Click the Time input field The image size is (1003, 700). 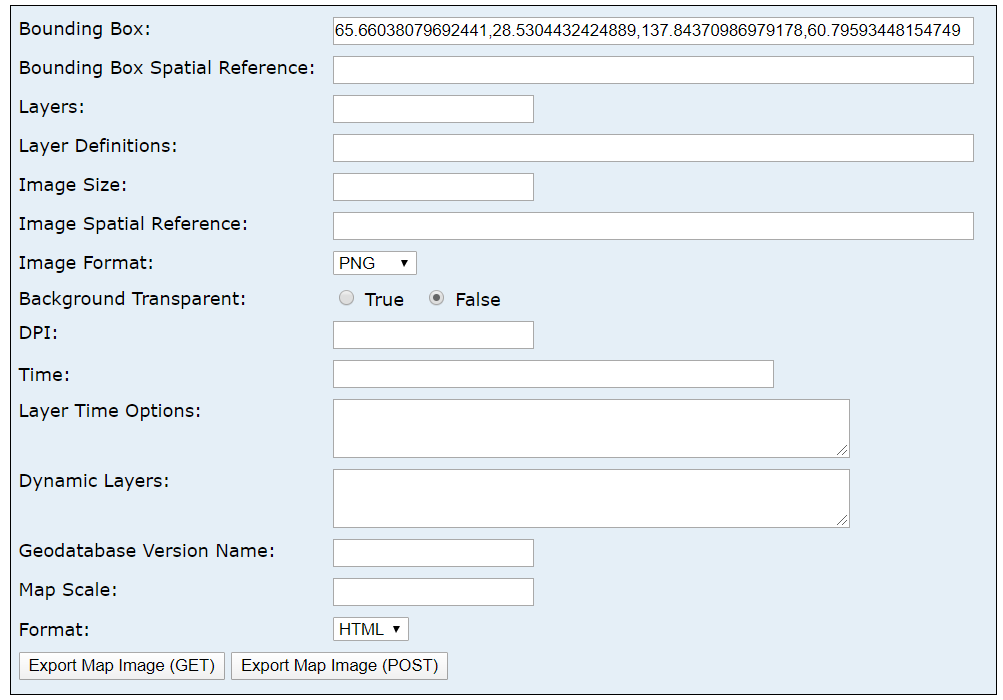553,374
